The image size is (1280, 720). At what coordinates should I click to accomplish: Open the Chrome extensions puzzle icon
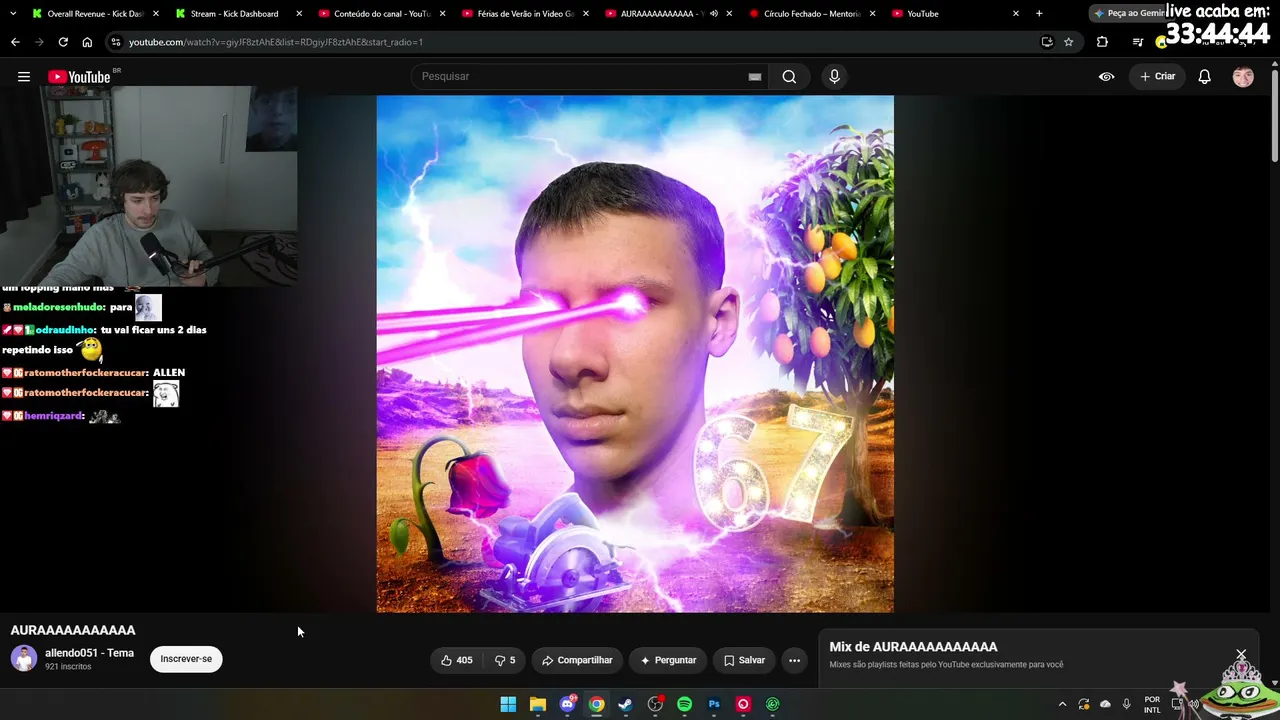click(1102, 42)
